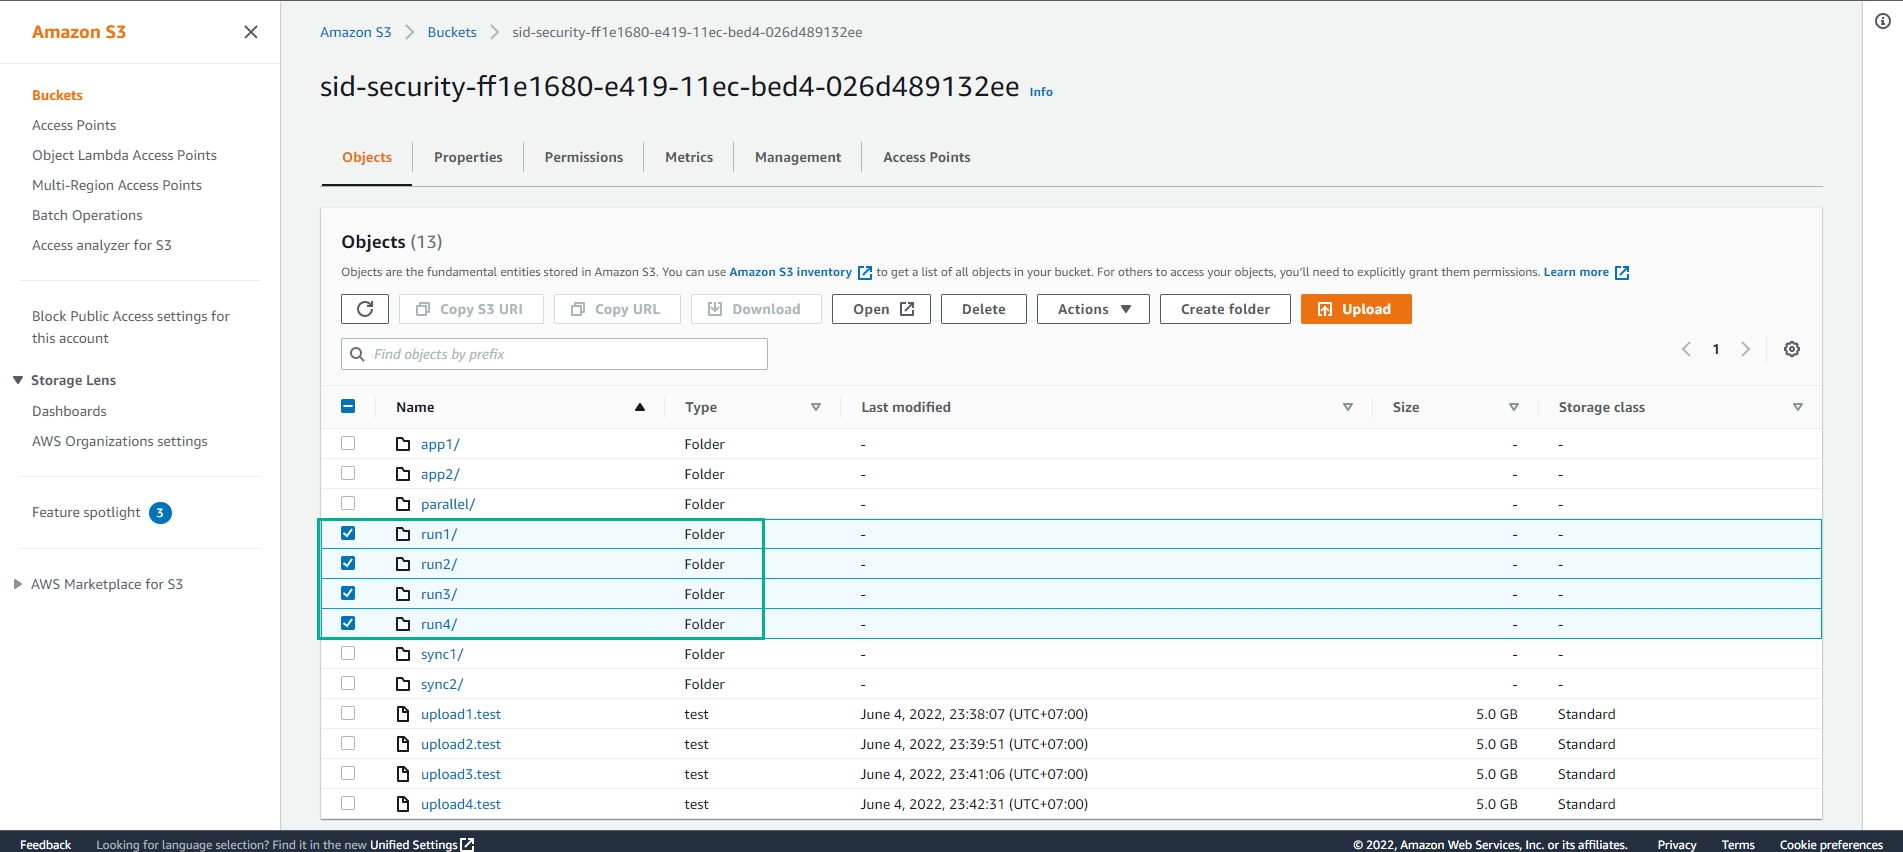Click the Type column sort arrow
The width and height of the screenshot is (1903, 852).
(x=816, y=407)
